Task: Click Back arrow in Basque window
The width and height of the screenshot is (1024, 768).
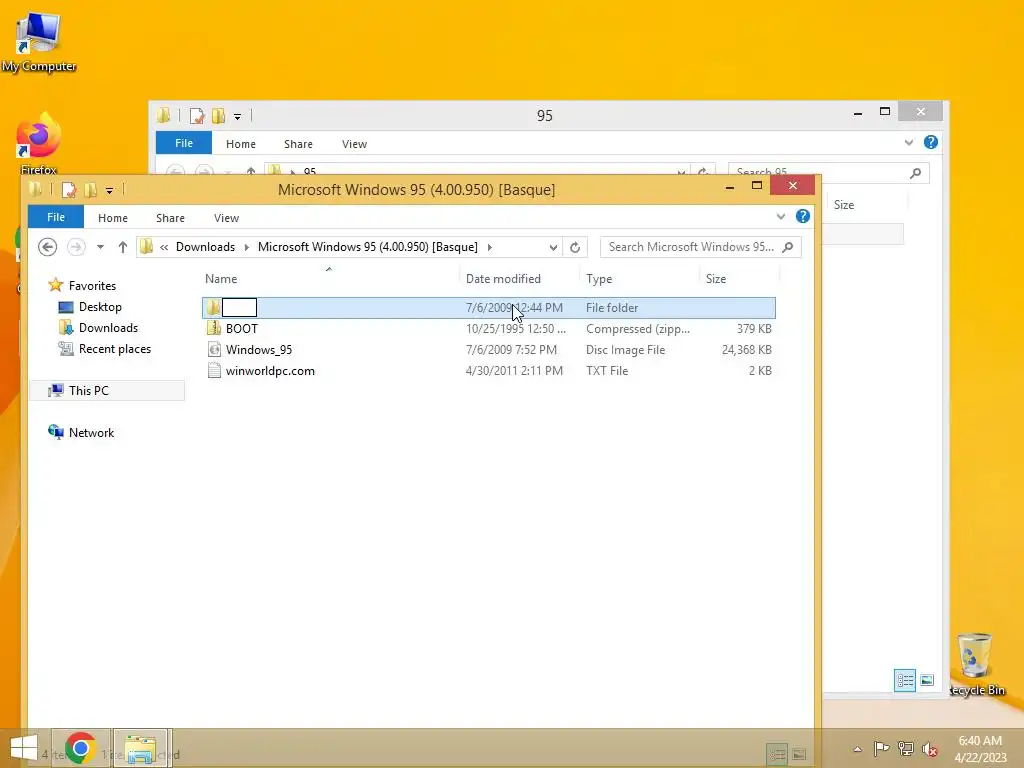Action: pyautogui.click(x=48, y=247)
